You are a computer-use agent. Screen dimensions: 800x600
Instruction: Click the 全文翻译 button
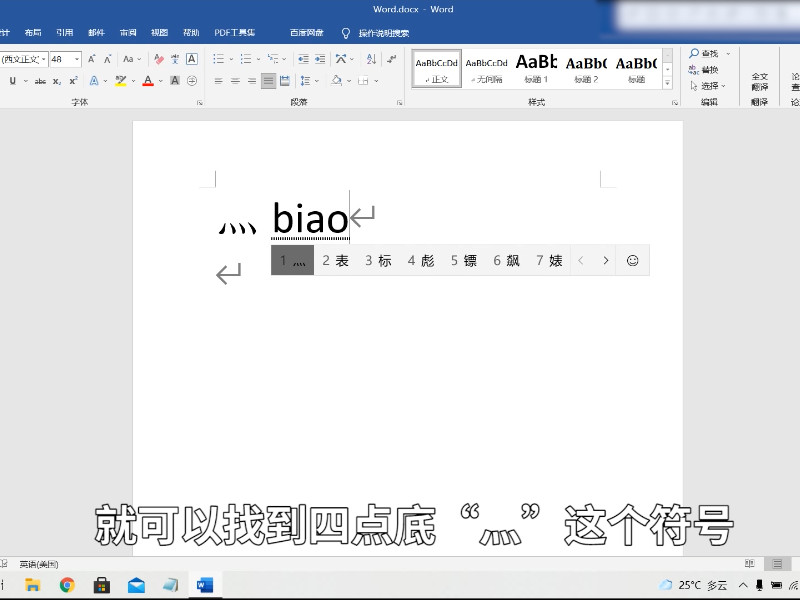760,81
